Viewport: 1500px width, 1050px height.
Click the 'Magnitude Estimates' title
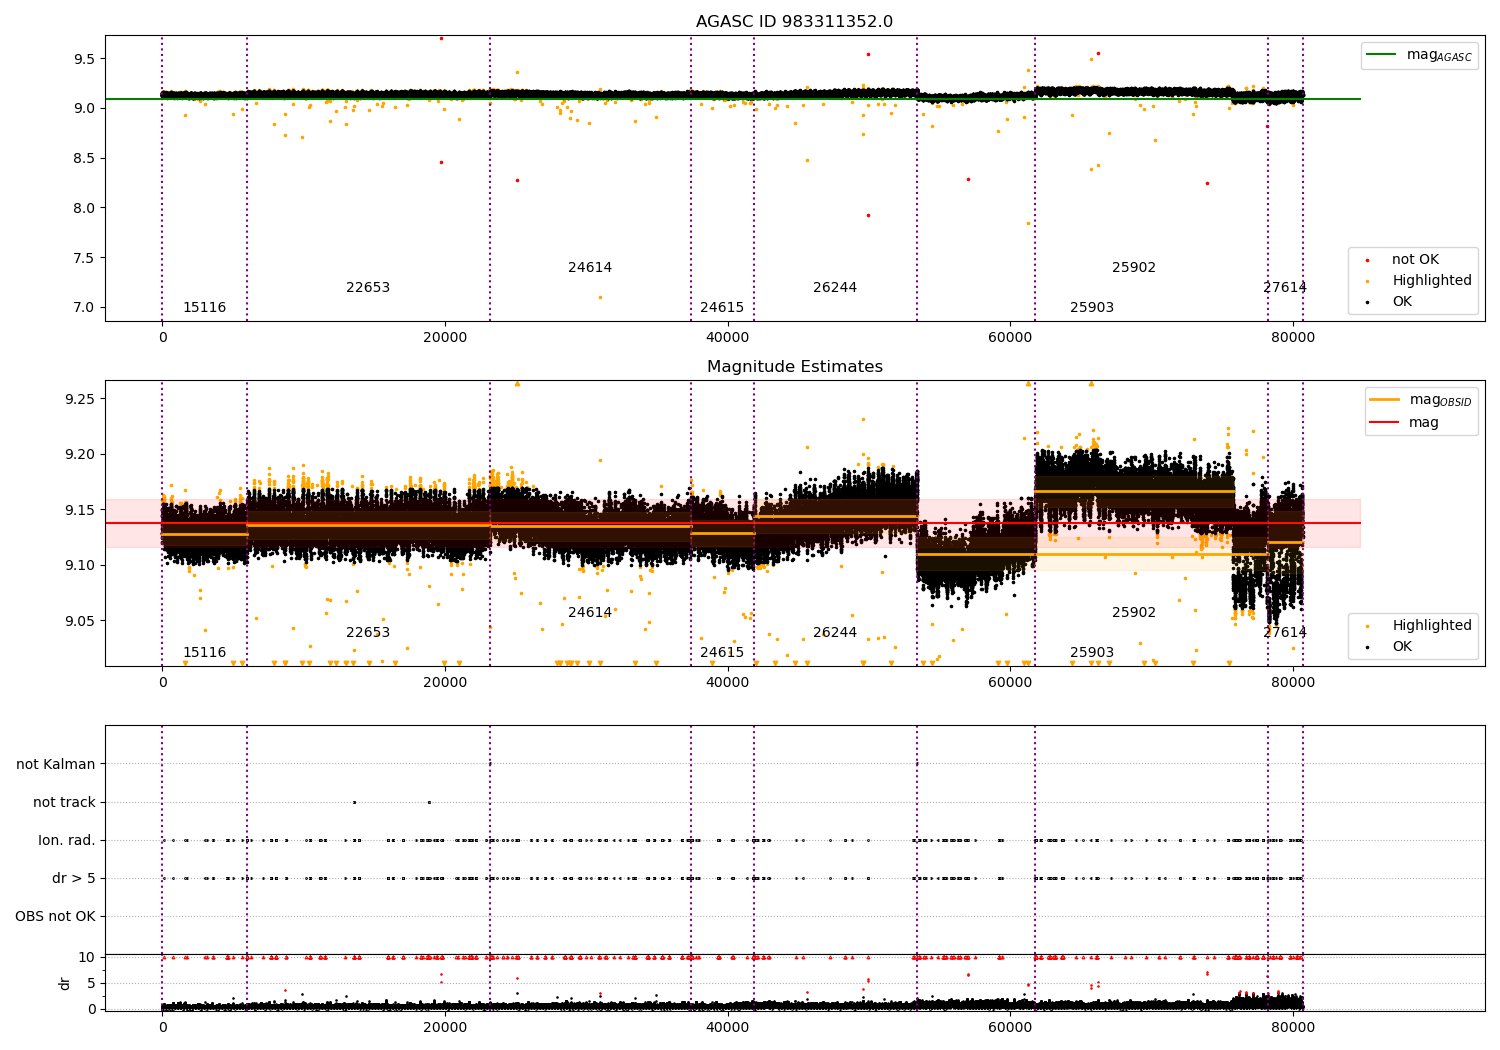pos(794,367)
